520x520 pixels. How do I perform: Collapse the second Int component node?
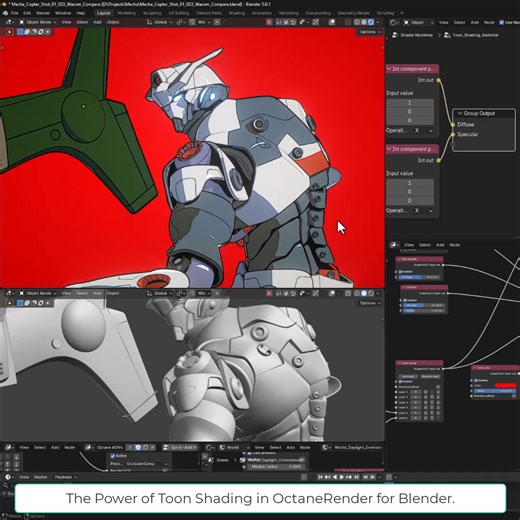(x=389, y=149)
